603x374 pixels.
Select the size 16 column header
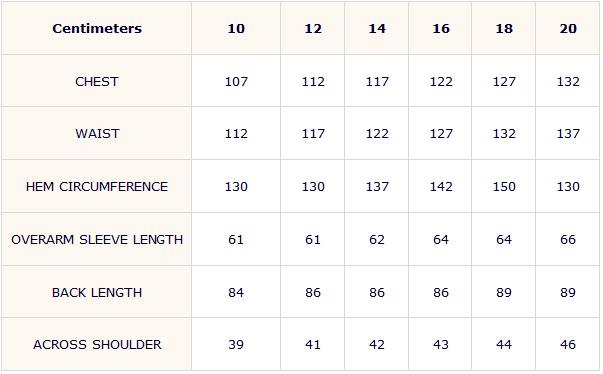click(x=441, y=28)
